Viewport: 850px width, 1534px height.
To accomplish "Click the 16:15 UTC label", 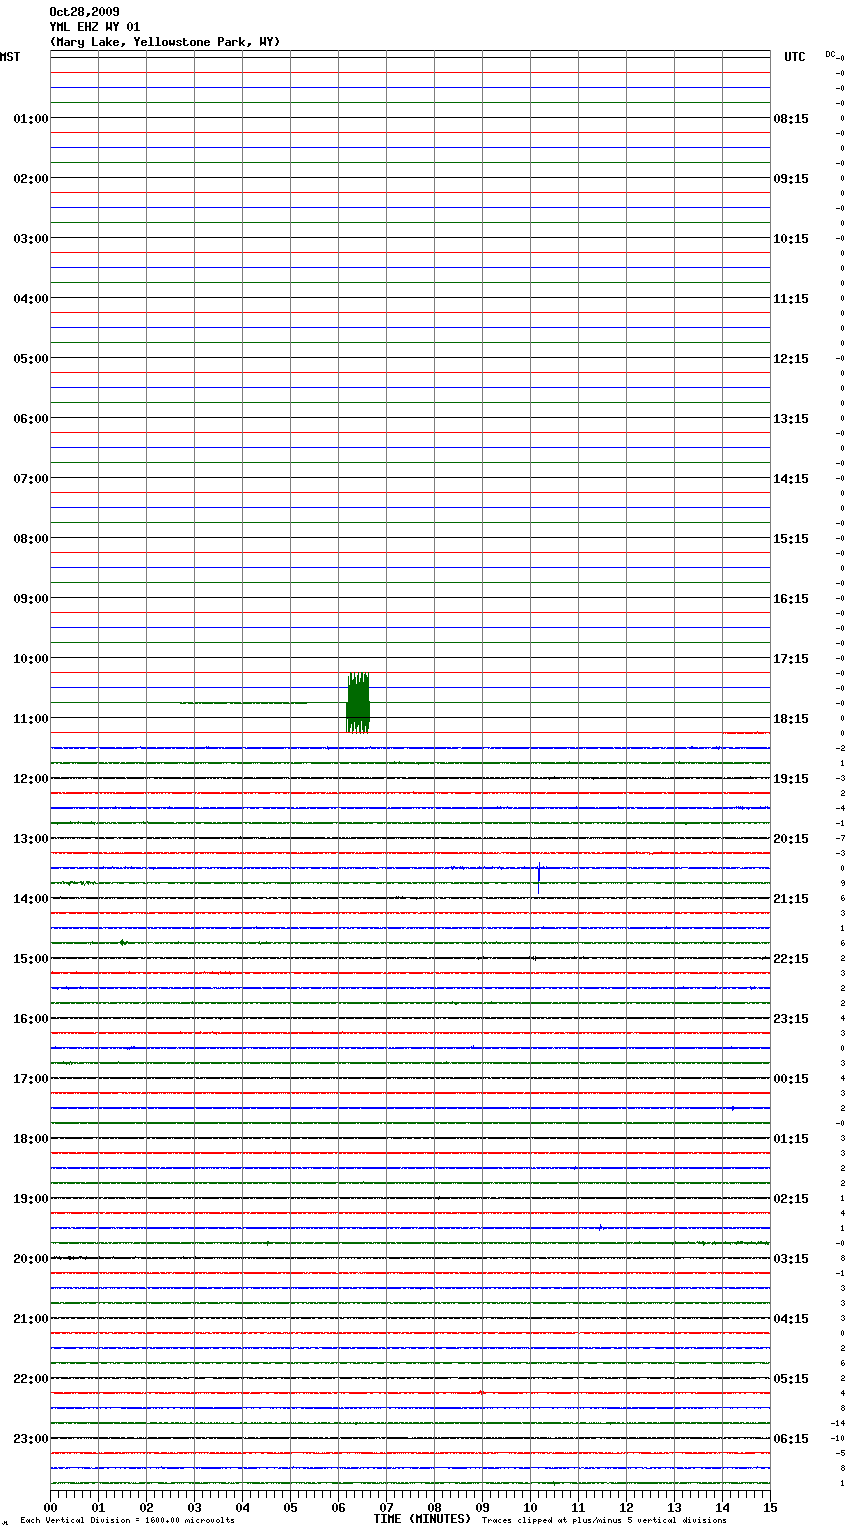I will 791,599.
